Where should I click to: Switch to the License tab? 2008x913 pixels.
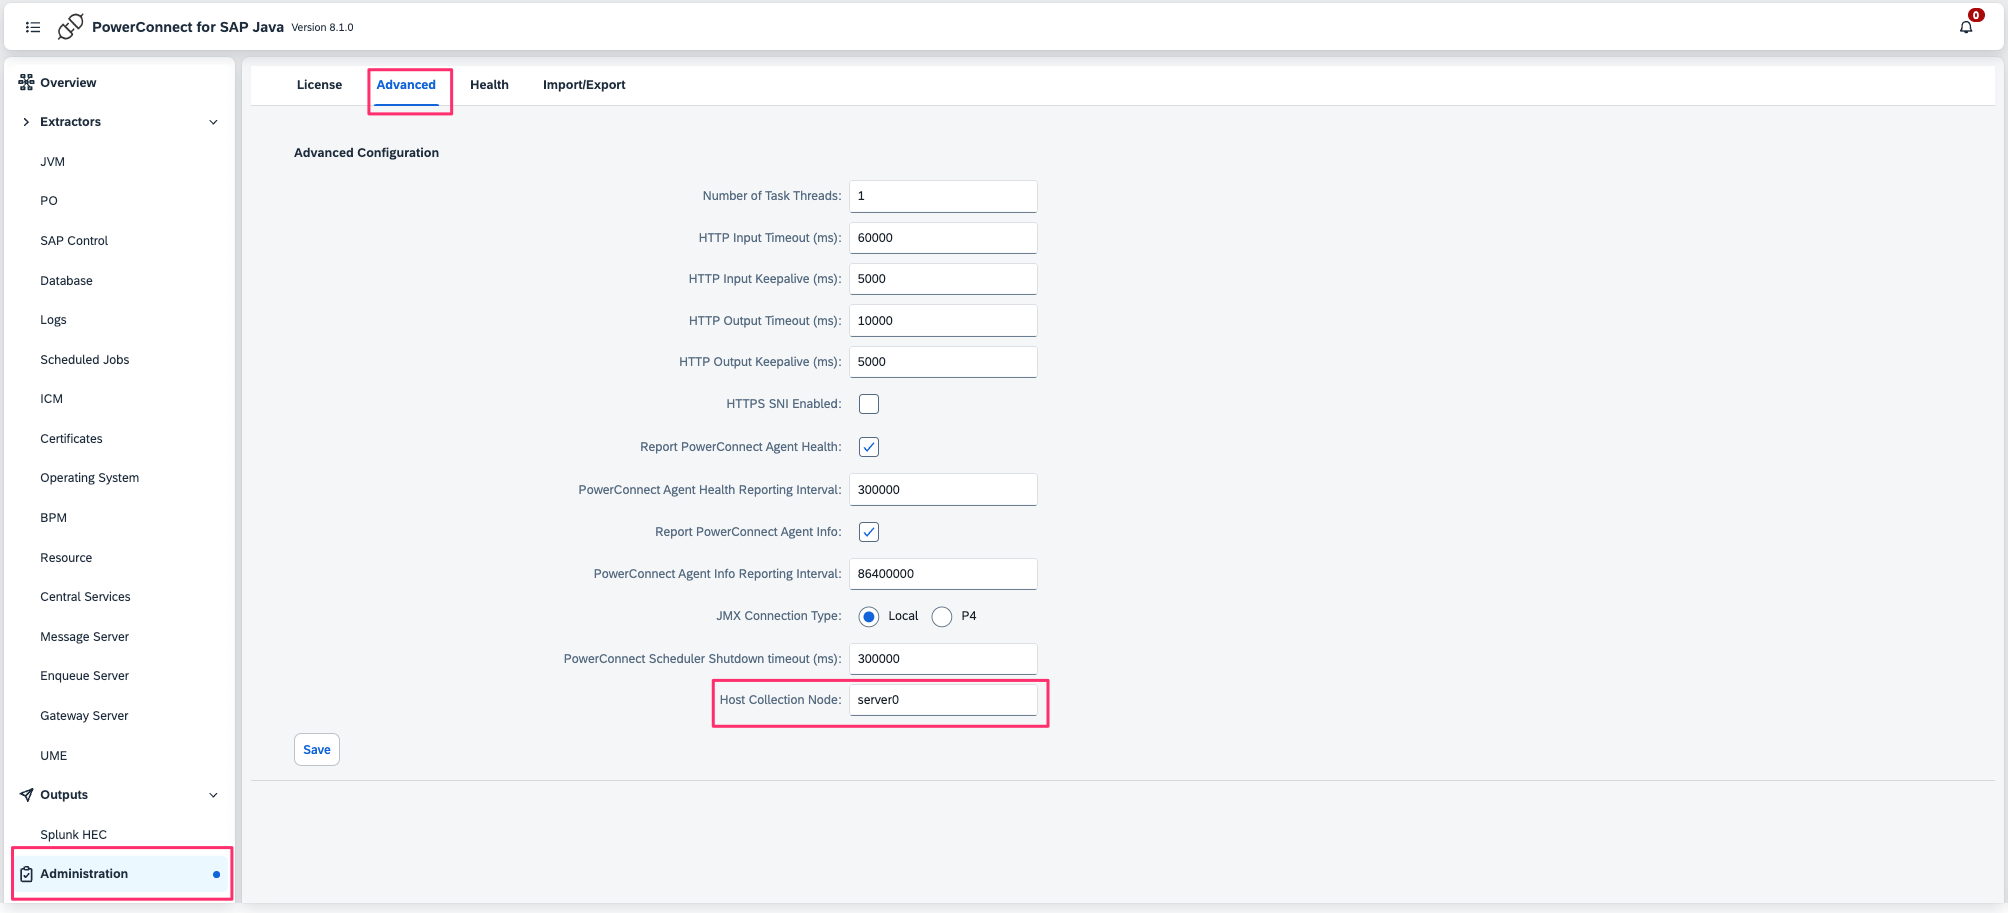[319, 85]
